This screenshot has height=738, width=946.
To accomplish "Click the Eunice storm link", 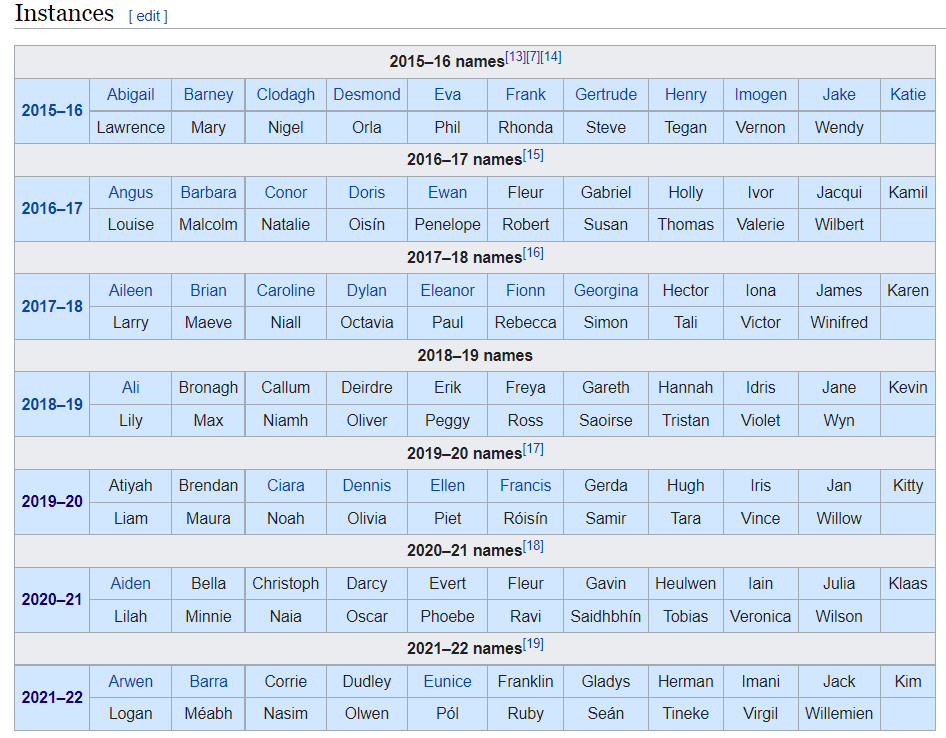I will 447,682.
